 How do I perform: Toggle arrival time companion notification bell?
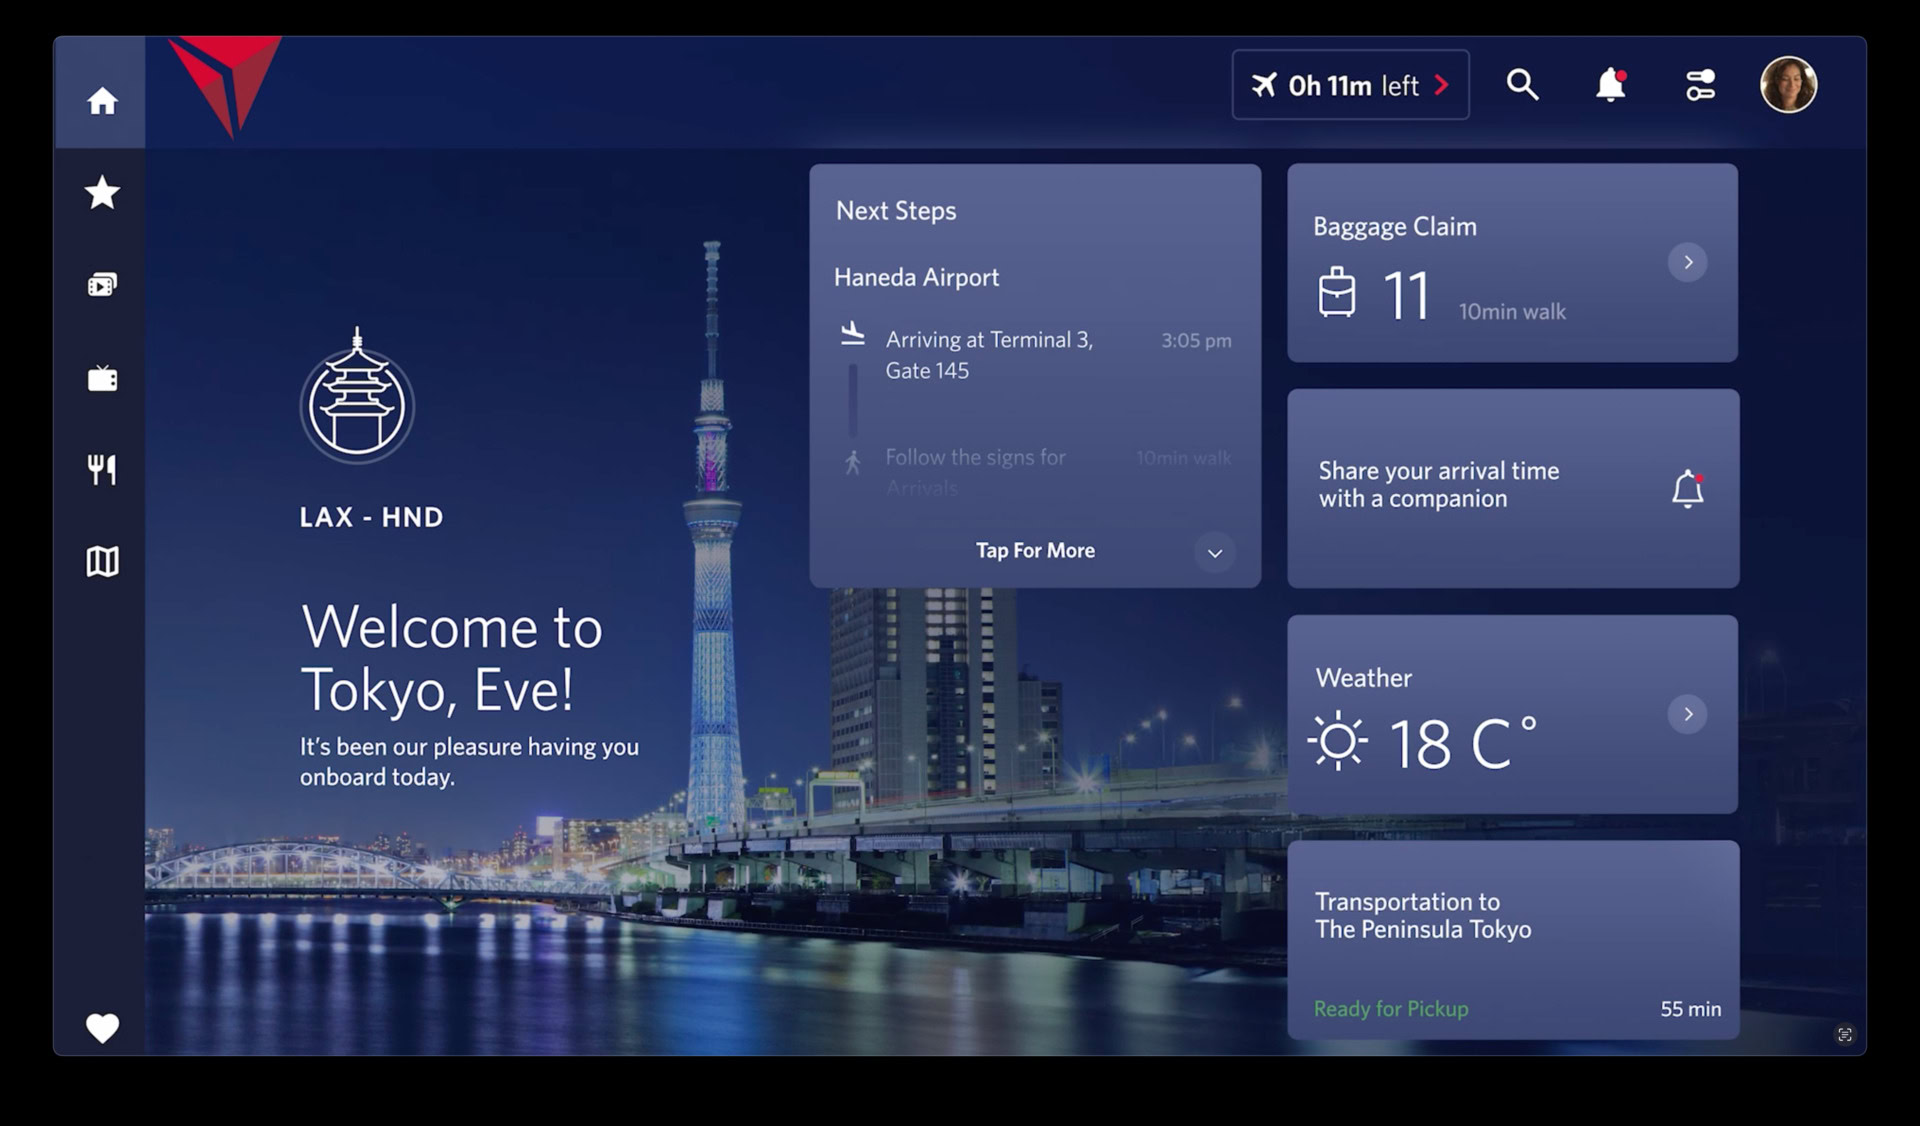point(1686,485)
